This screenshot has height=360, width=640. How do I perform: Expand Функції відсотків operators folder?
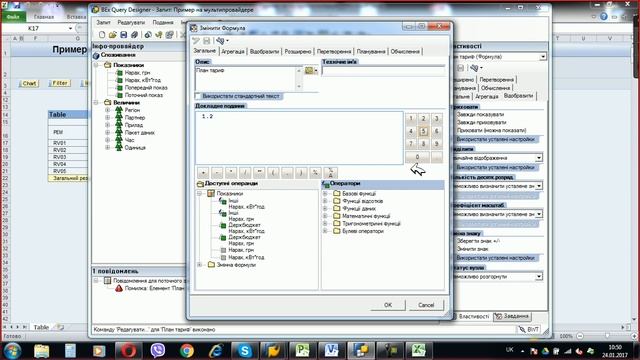click(325, 201)
